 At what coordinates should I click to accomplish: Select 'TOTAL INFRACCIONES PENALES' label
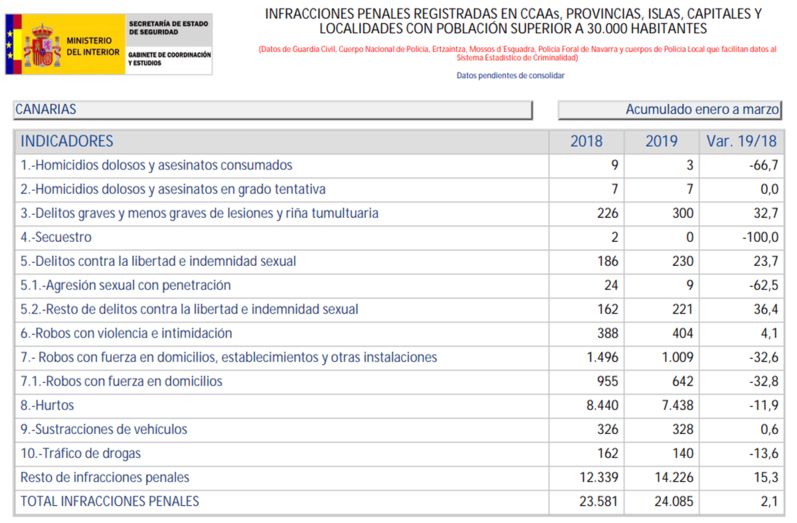(x=110, y=502)
